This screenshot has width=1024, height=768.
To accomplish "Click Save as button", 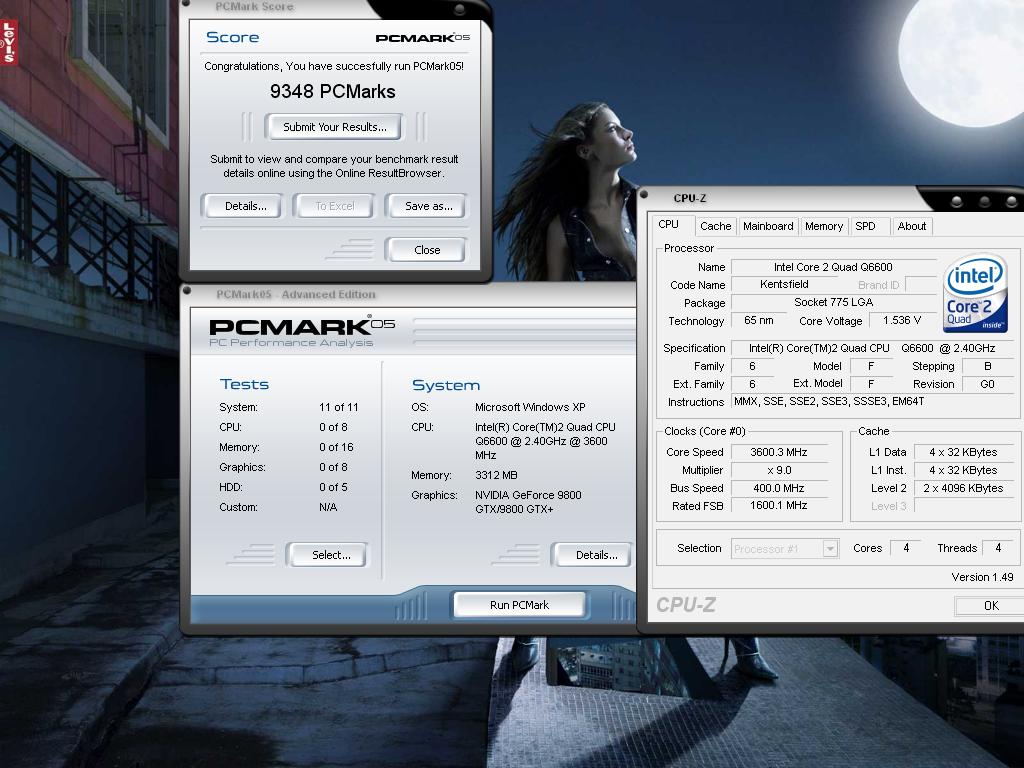I will (x=427, y=206).
